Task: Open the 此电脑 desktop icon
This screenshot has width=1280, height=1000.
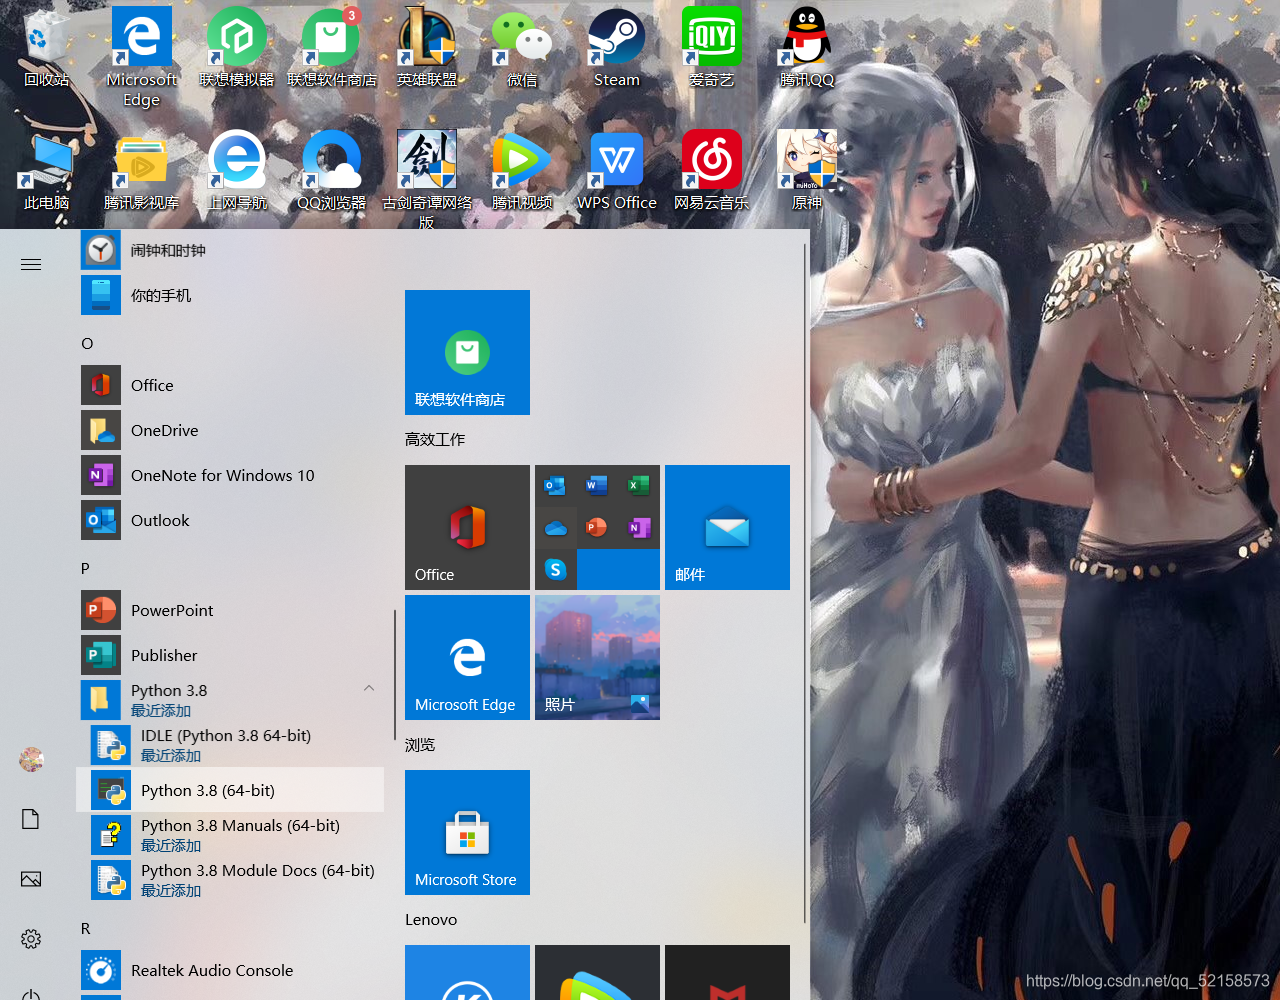Action: click(46, 172)
